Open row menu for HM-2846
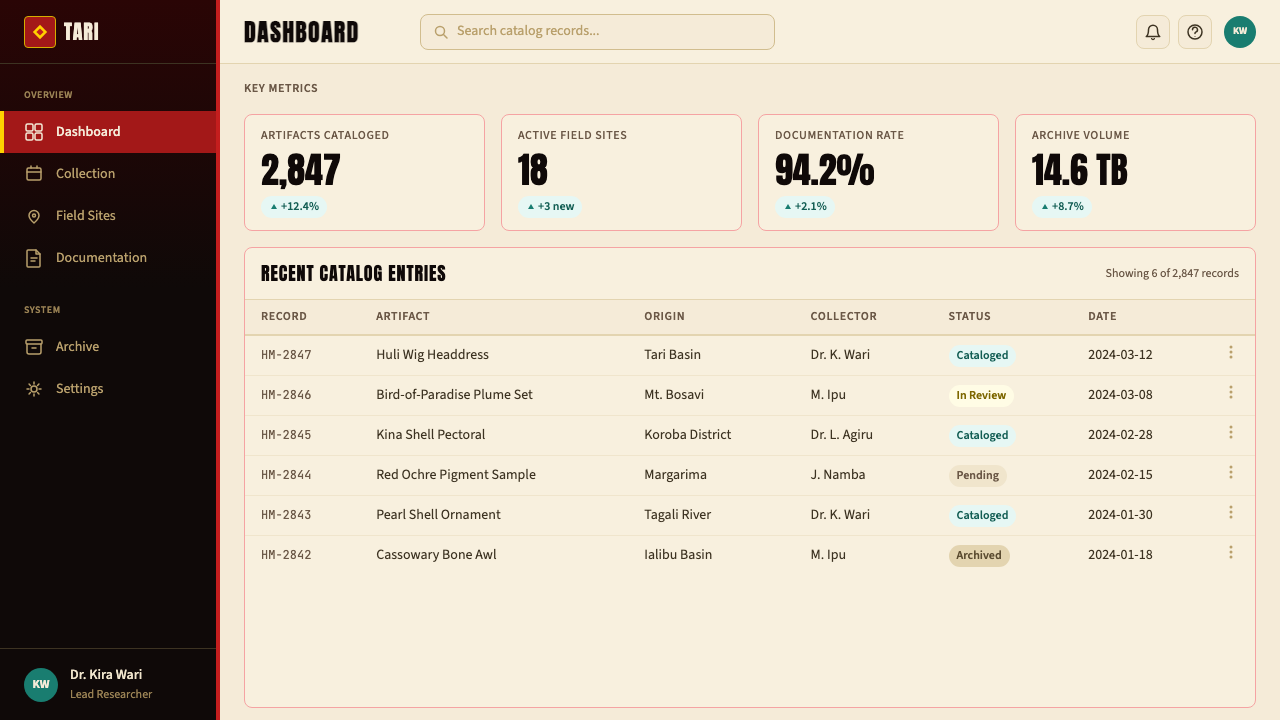Viewport: 1280px width, 720px height. tap(1231, 393)
